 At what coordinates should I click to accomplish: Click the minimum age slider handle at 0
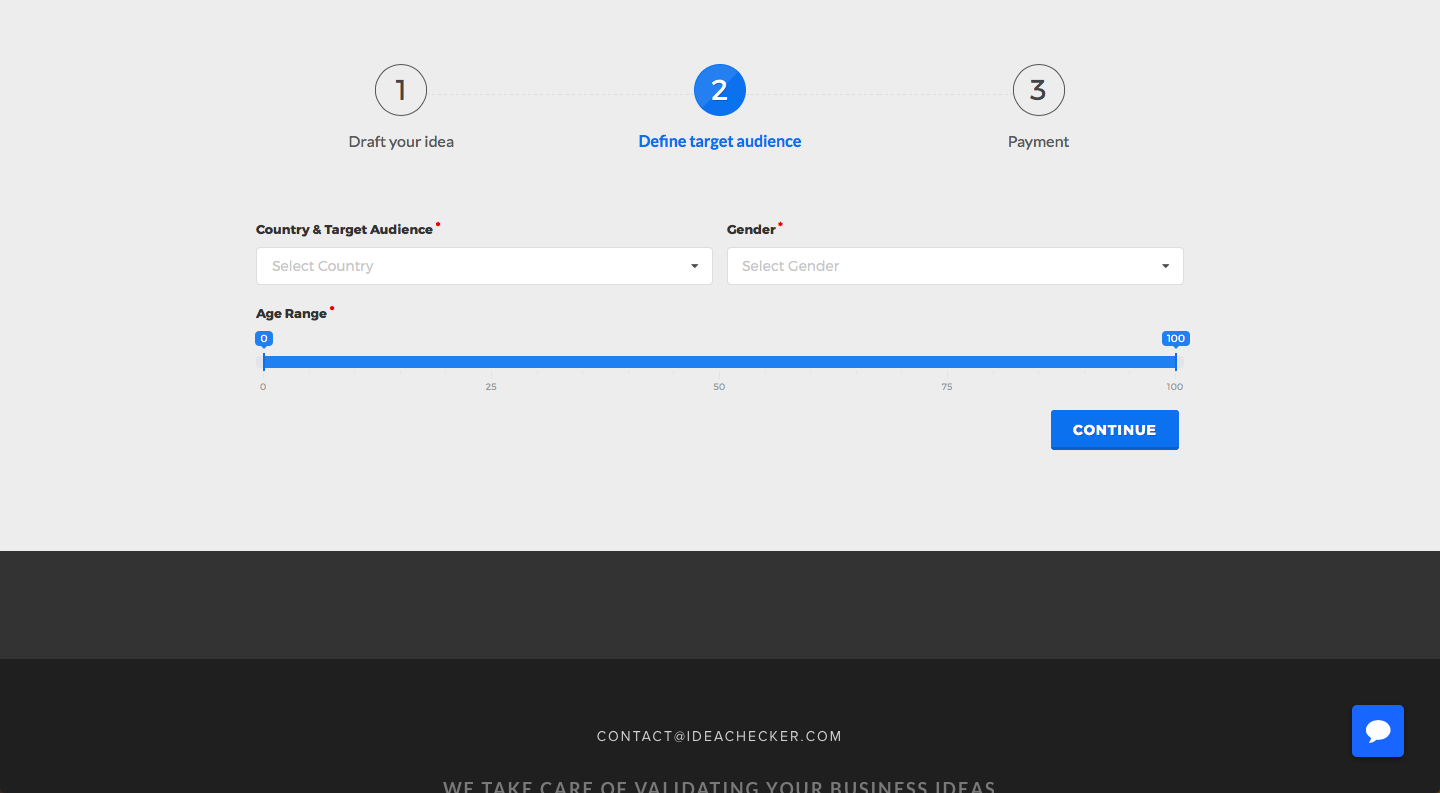pyautogui.click(x=264, y=361)
